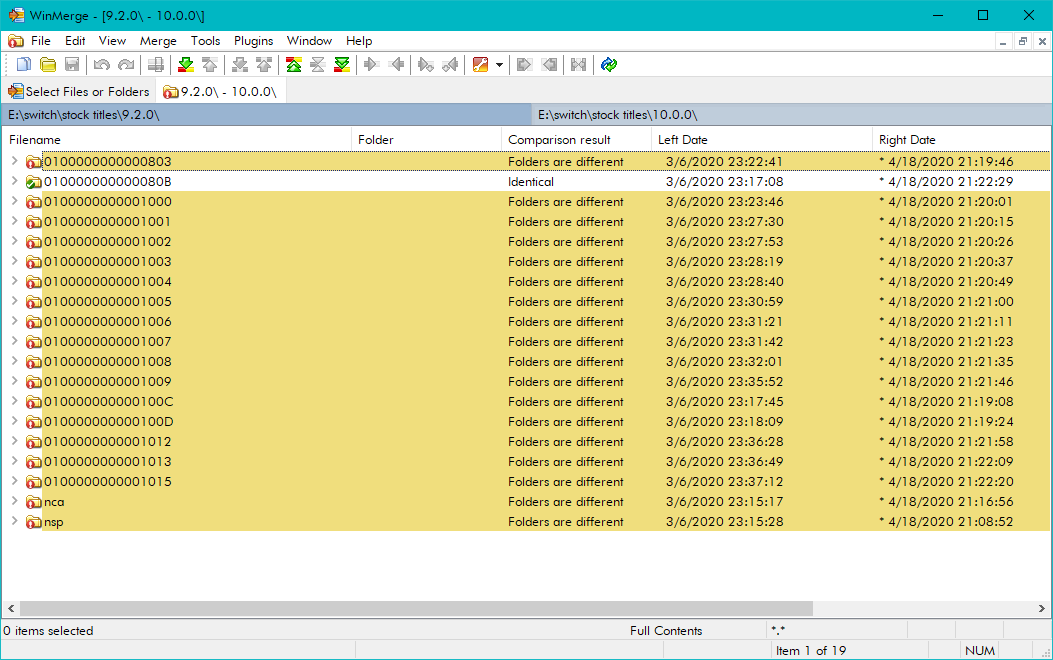Click the Copy to Right arrow icon

coord(371,64)
